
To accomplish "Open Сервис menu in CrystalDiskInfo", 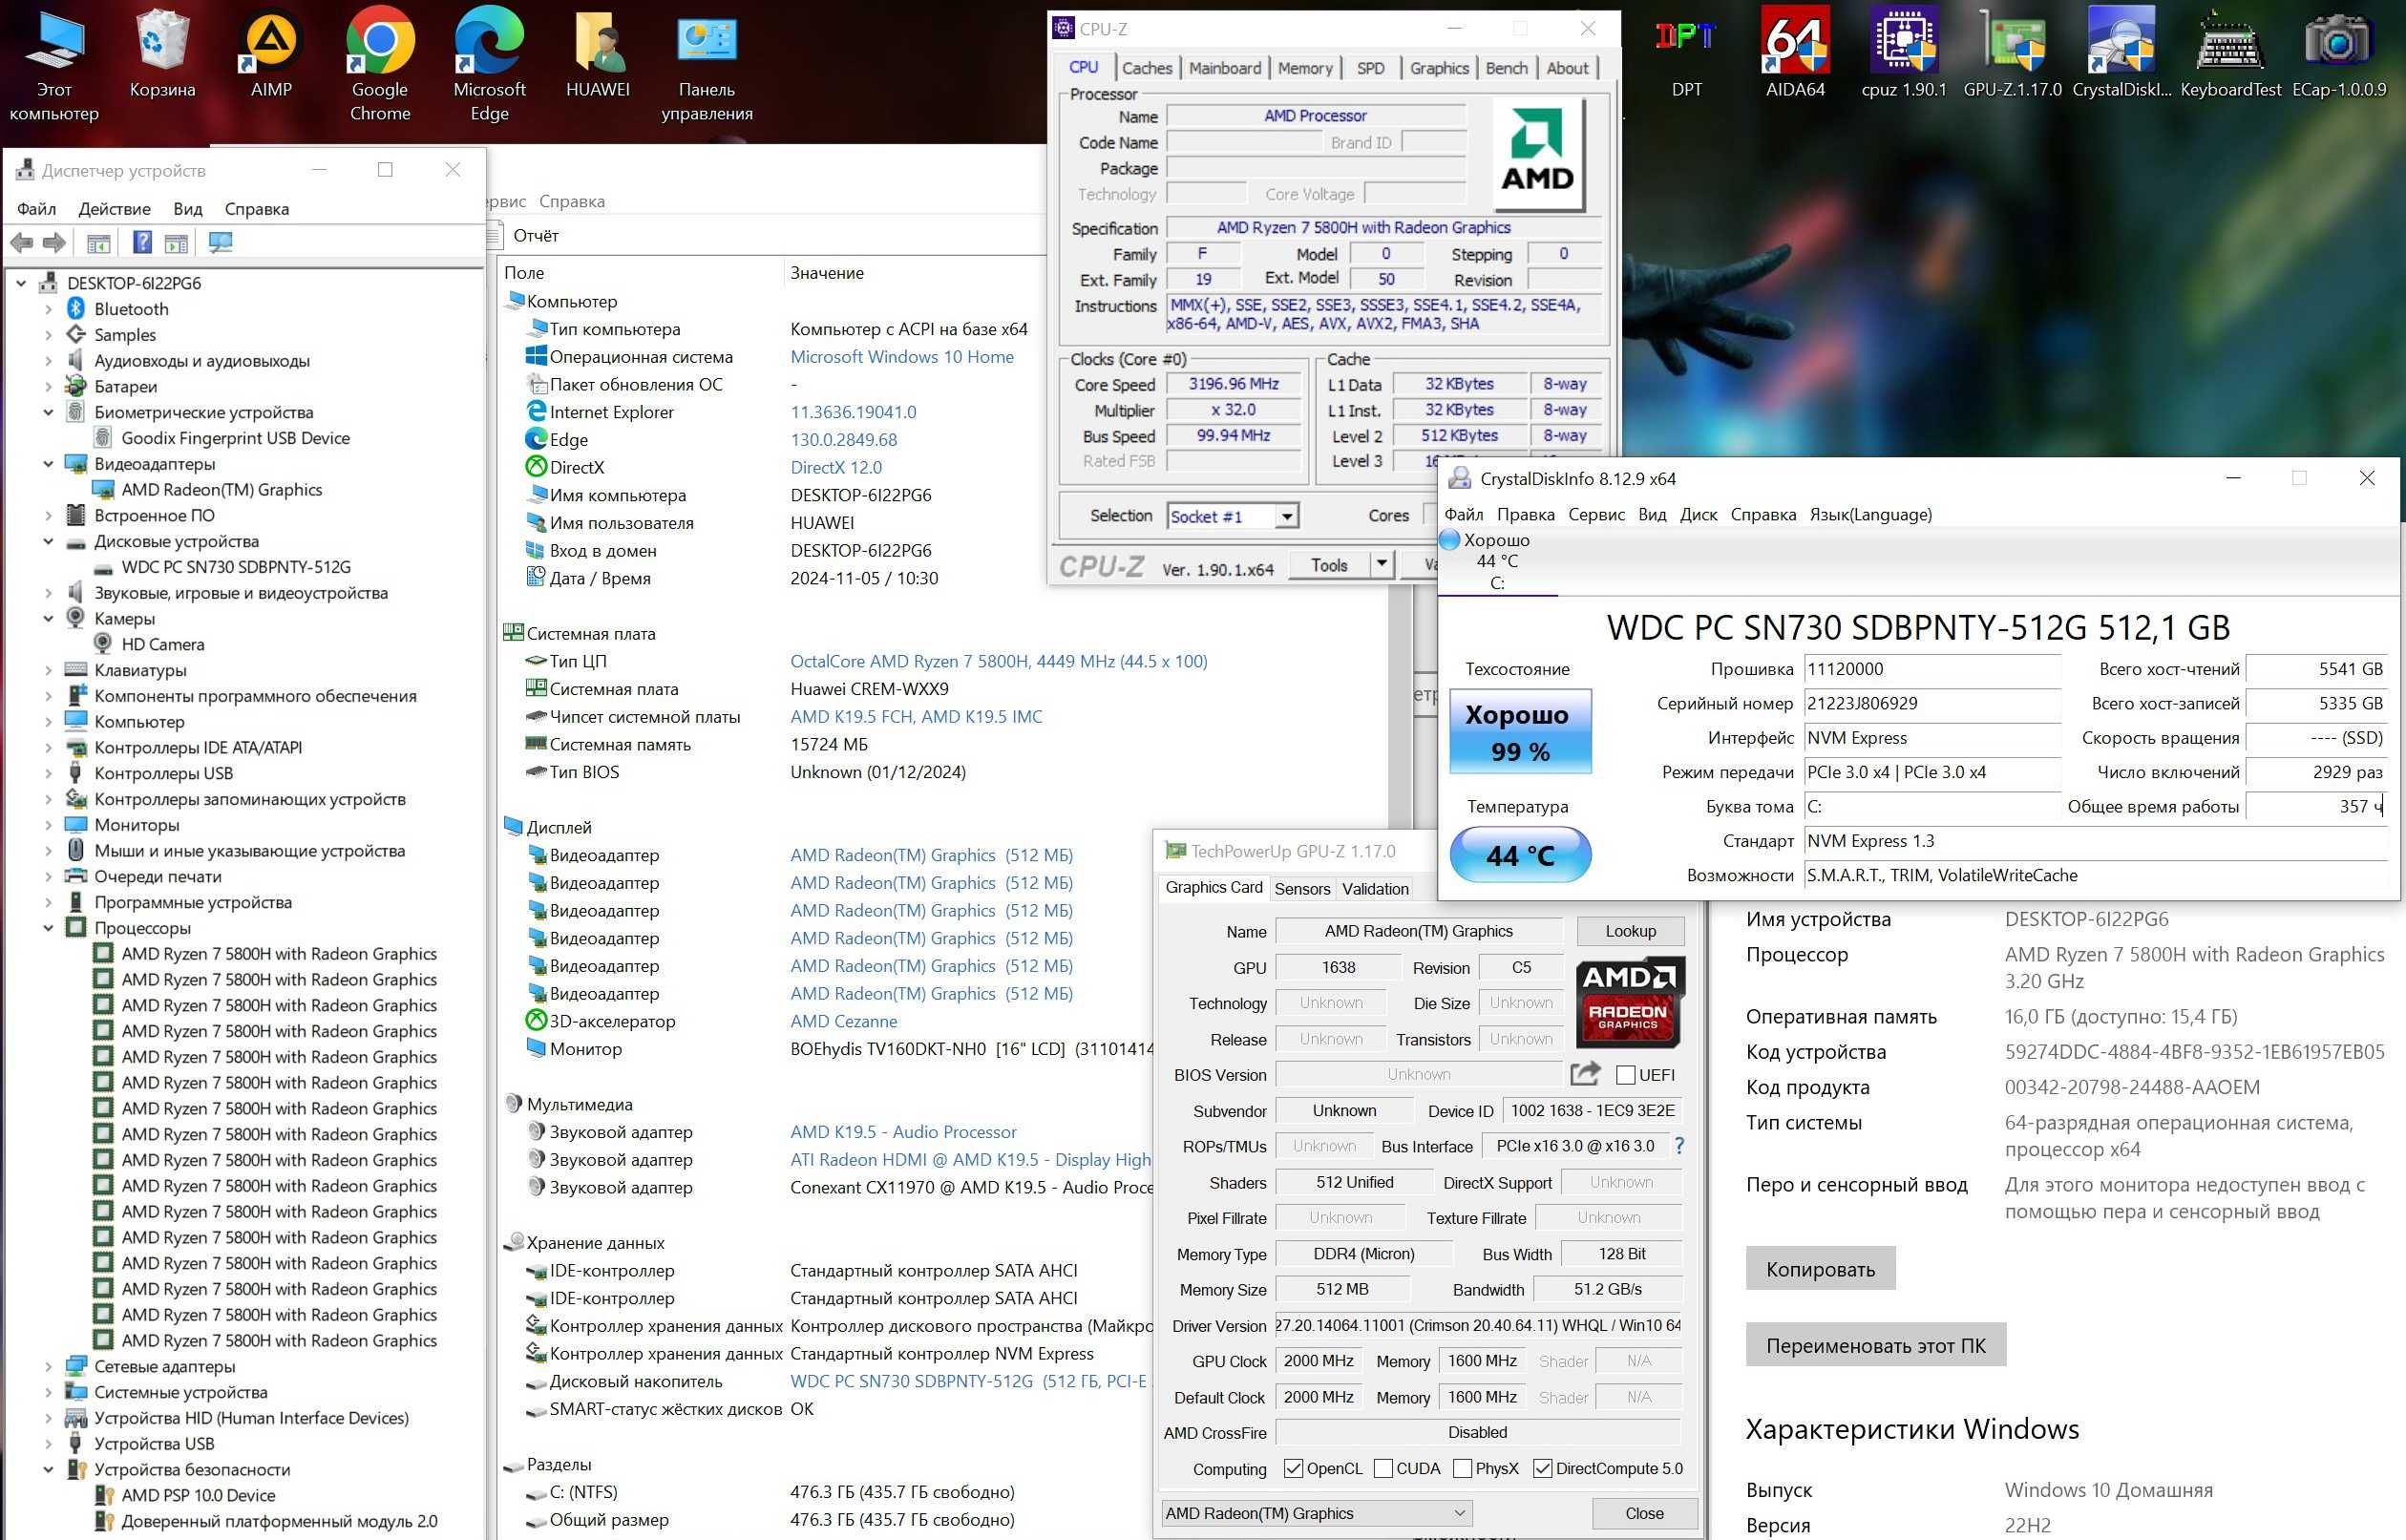I will click(x=1596, y=514).
